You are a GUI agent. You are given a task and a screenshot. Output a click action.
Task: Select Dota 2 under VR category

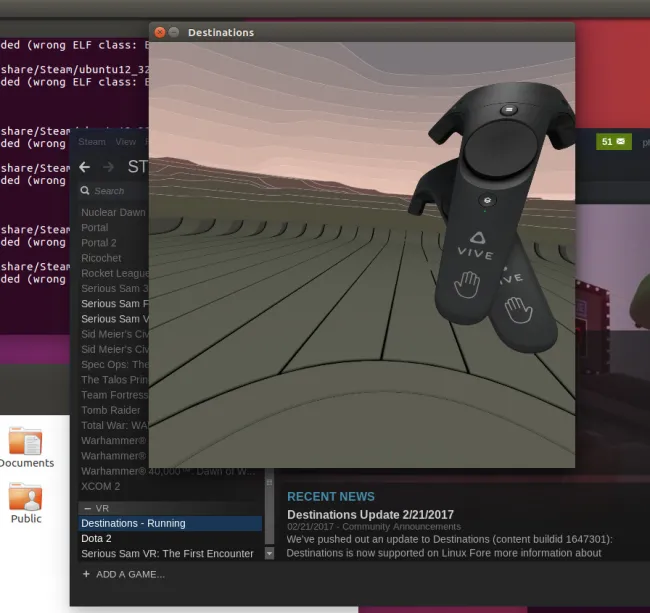pyautogui.click(x=96, y=538)
